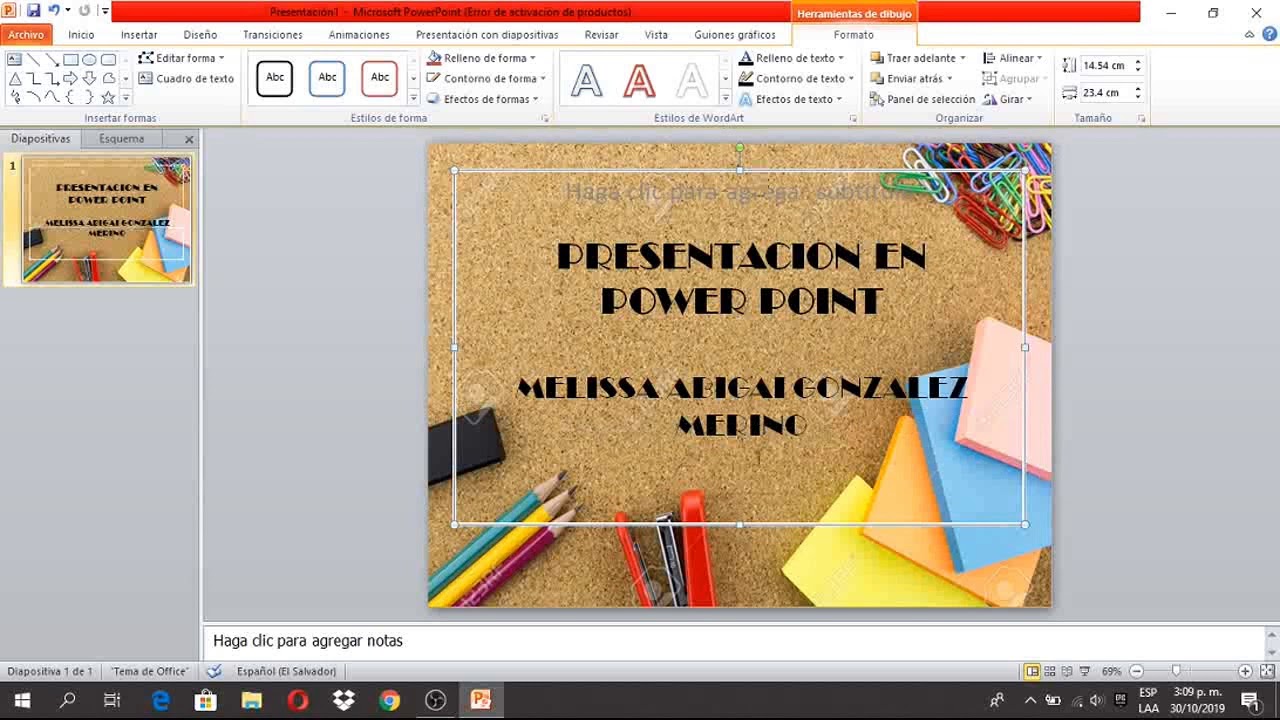Image resolution: width=1280 pixels, height=720 pixels.
Task: Switch to the Esquema pane tab
Action: 121,139
